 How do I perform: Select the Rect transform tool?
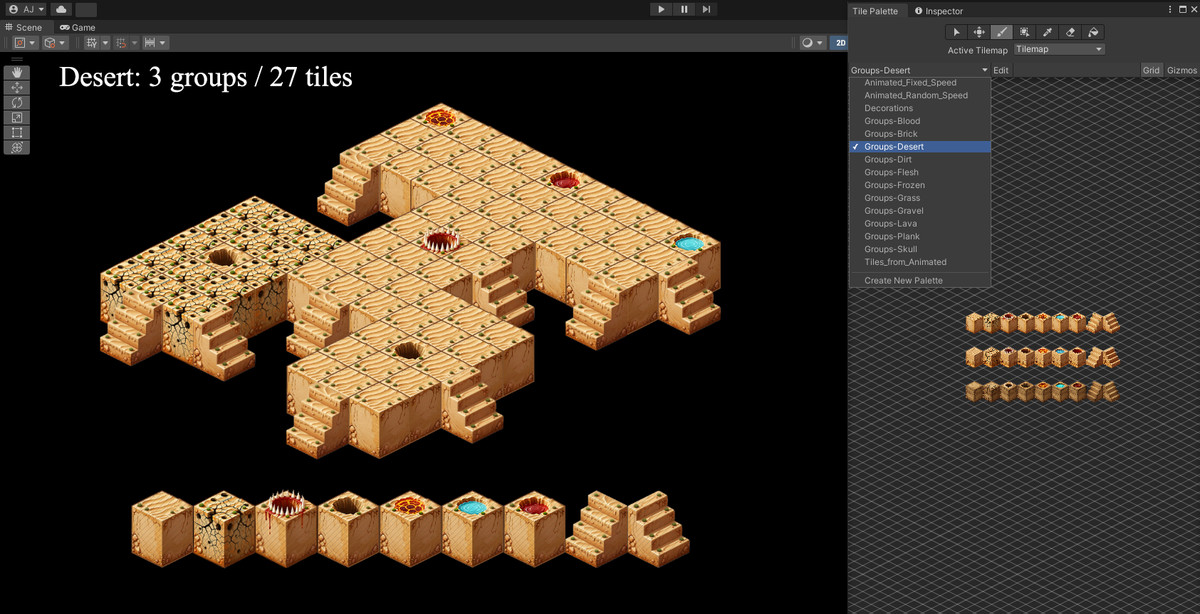tap(17, 132)
